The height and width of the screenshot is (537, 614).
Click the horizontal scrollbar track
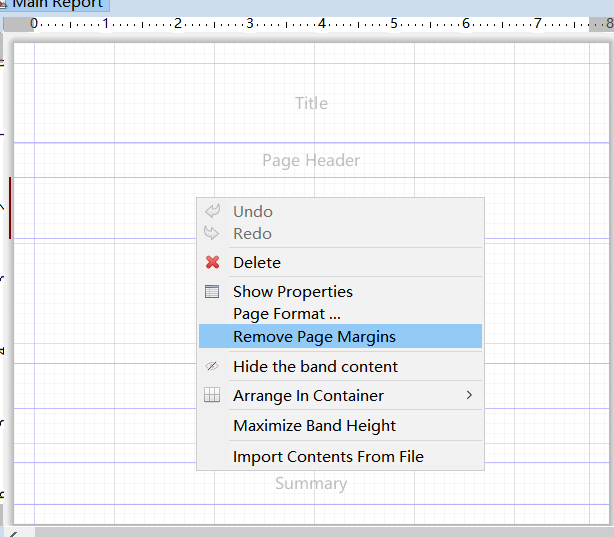[x=324, y=532]
